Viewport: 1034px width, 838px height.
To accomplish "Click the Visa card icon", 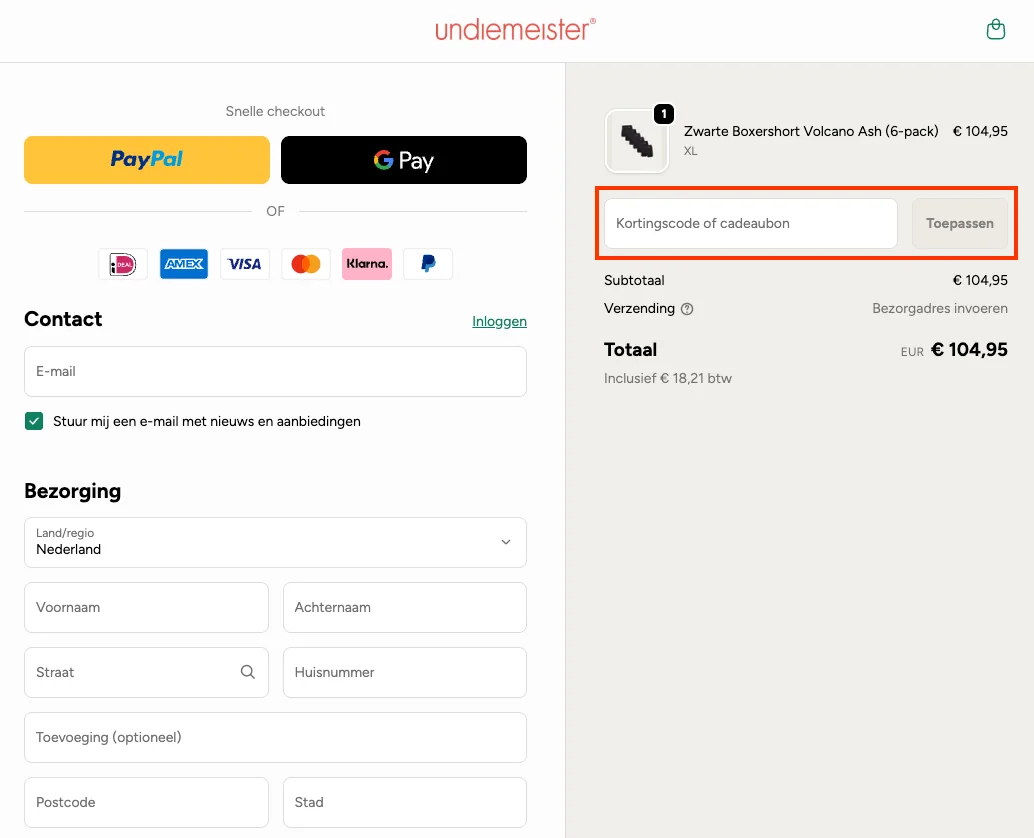I will (x=245, y=264).
